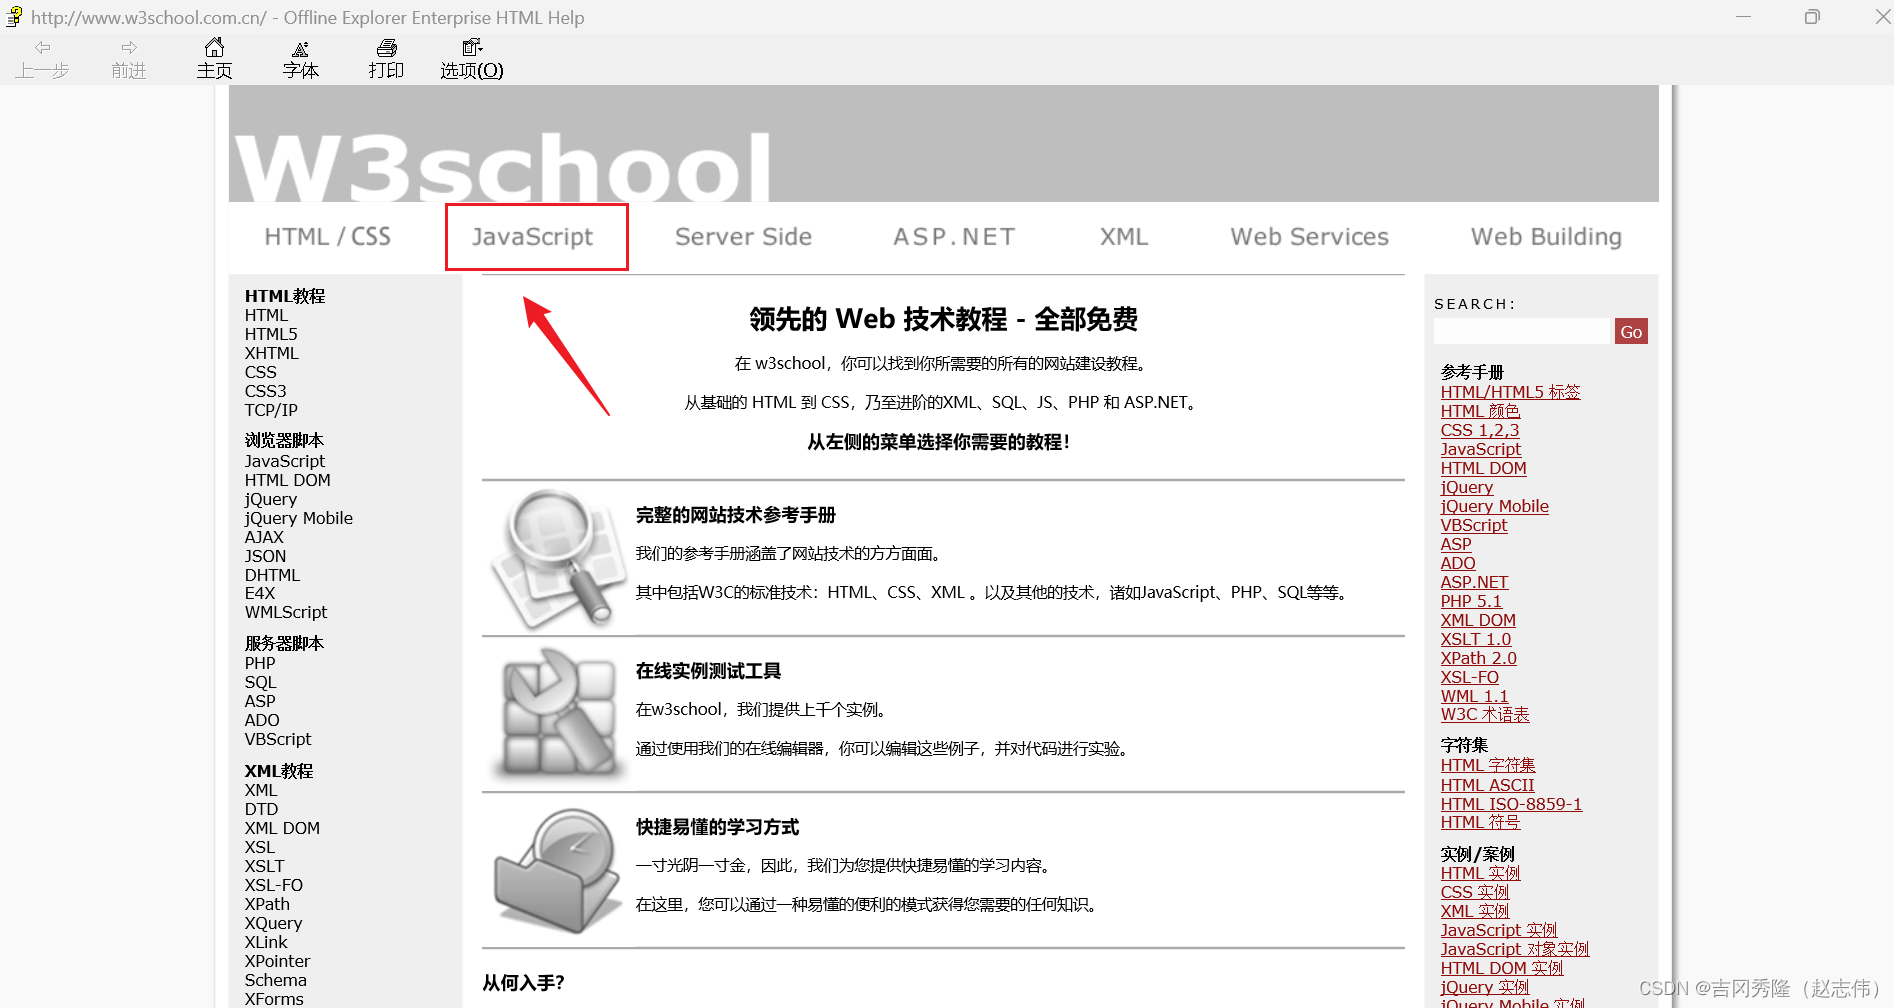1894x1008 pixels.
Task: Open XQuery in the left menu
Action: tap(273, 923)
